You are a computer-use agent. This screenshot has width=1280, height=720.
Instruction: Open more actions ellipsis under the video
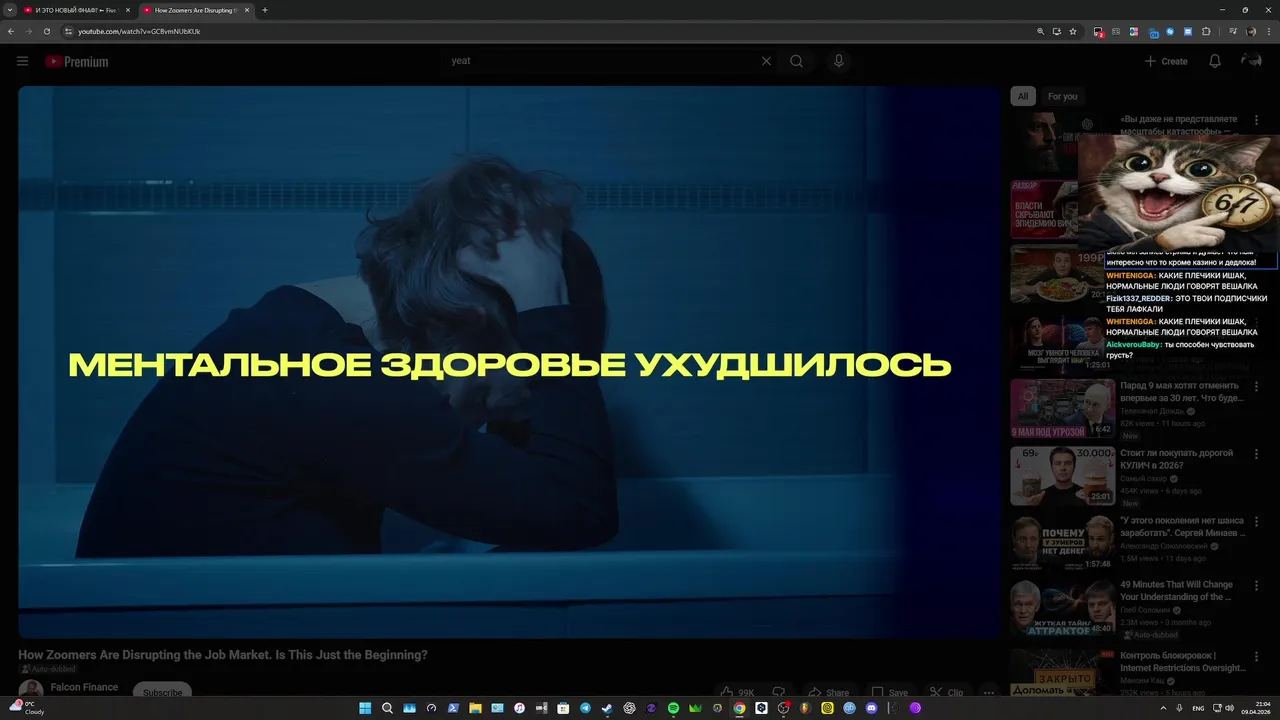(x=989, y=692)
